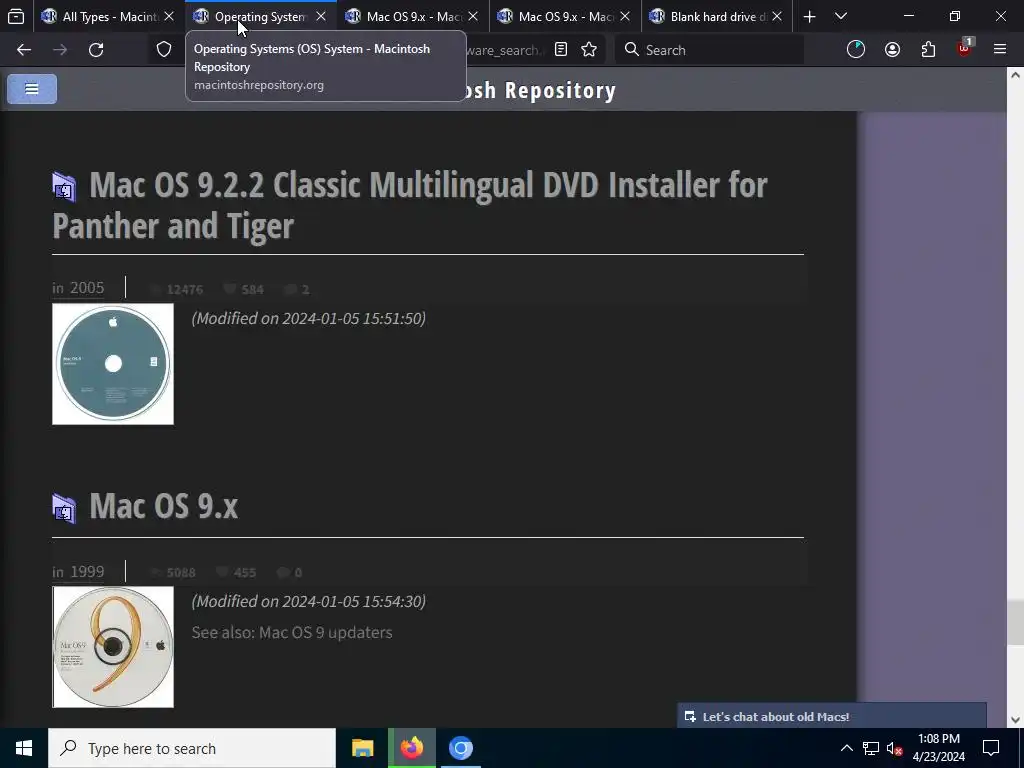Image resolution: width=1024 pixels, height=768 pixels.
Task: Click the Modified on 2024-01-05 15:51:50 text
Action: pyautogui.click(x=309, y=318)
